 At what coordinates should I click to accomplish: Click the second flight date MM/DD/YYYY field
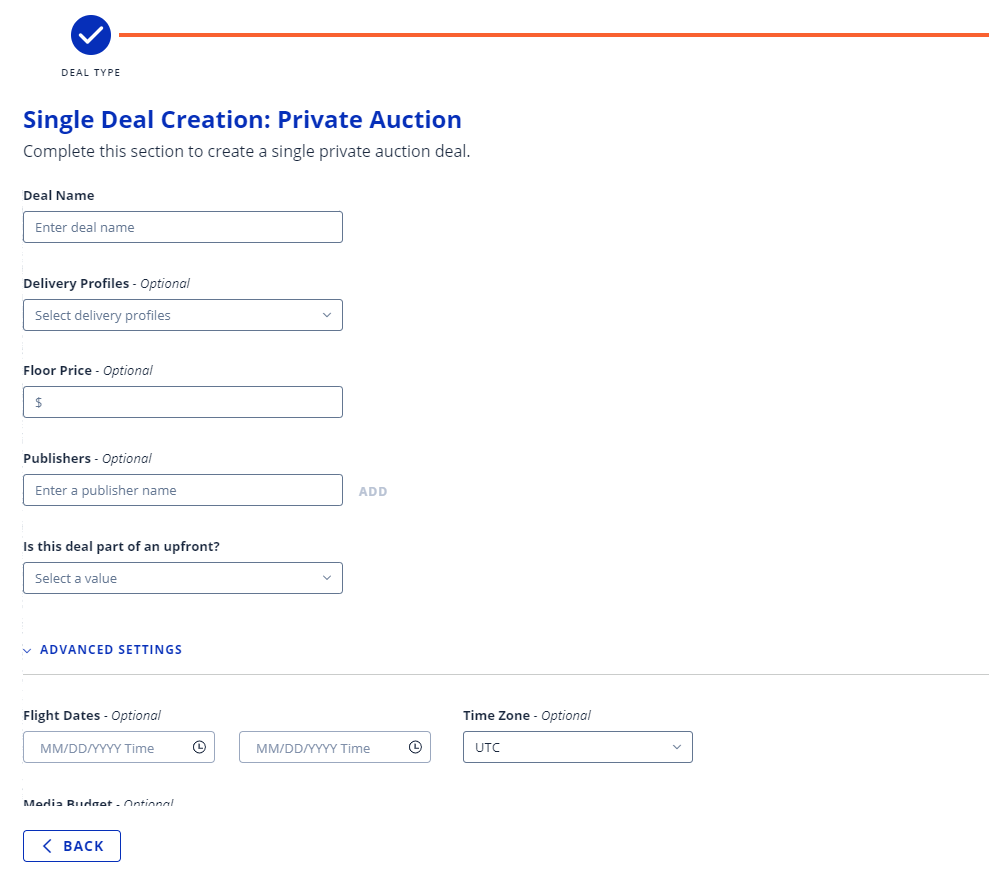[x=335, y=747]
